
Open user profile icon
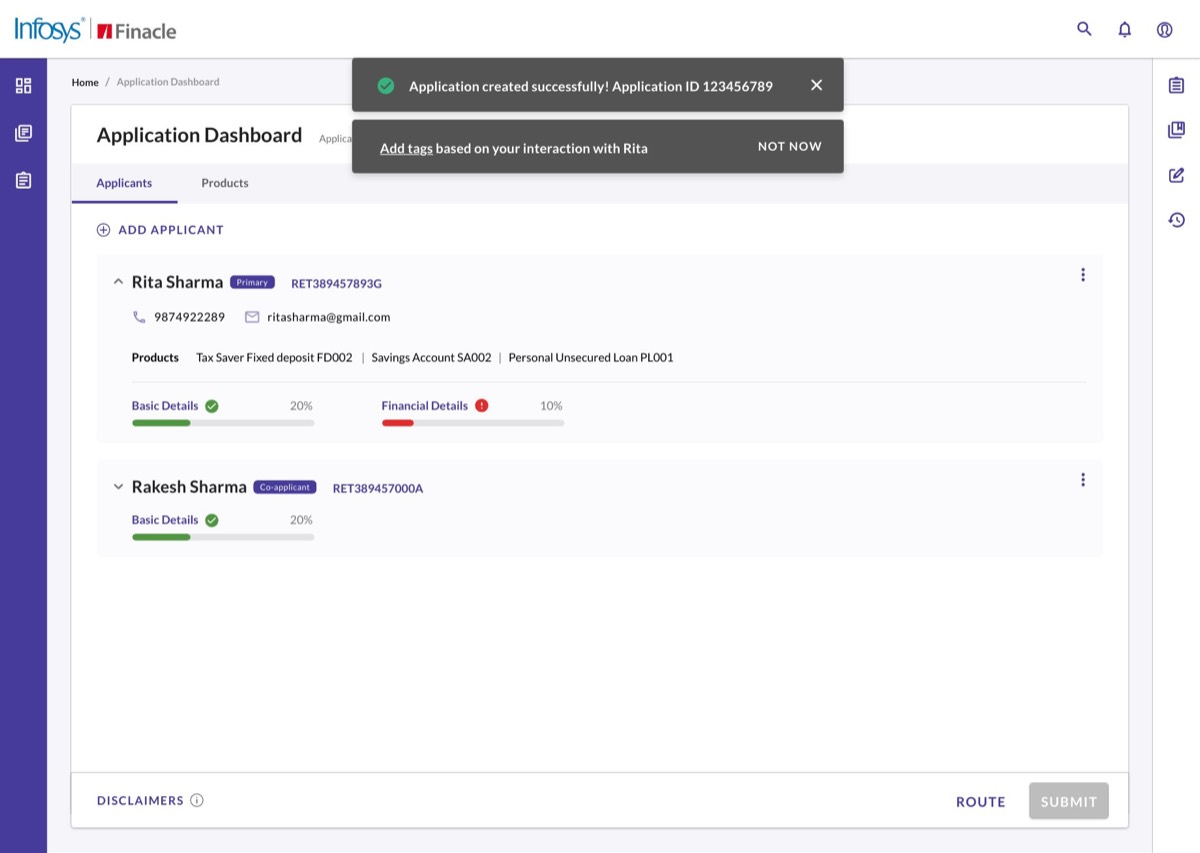[1164, 29]
